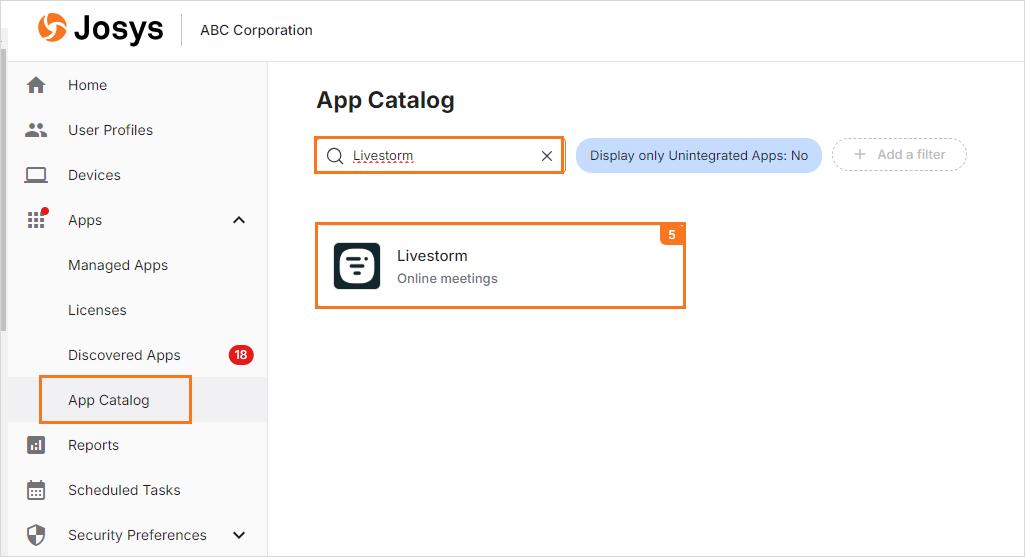1025x557 pixels.
Task: Click the red 18 badge
Action: (x=241, y=355)
